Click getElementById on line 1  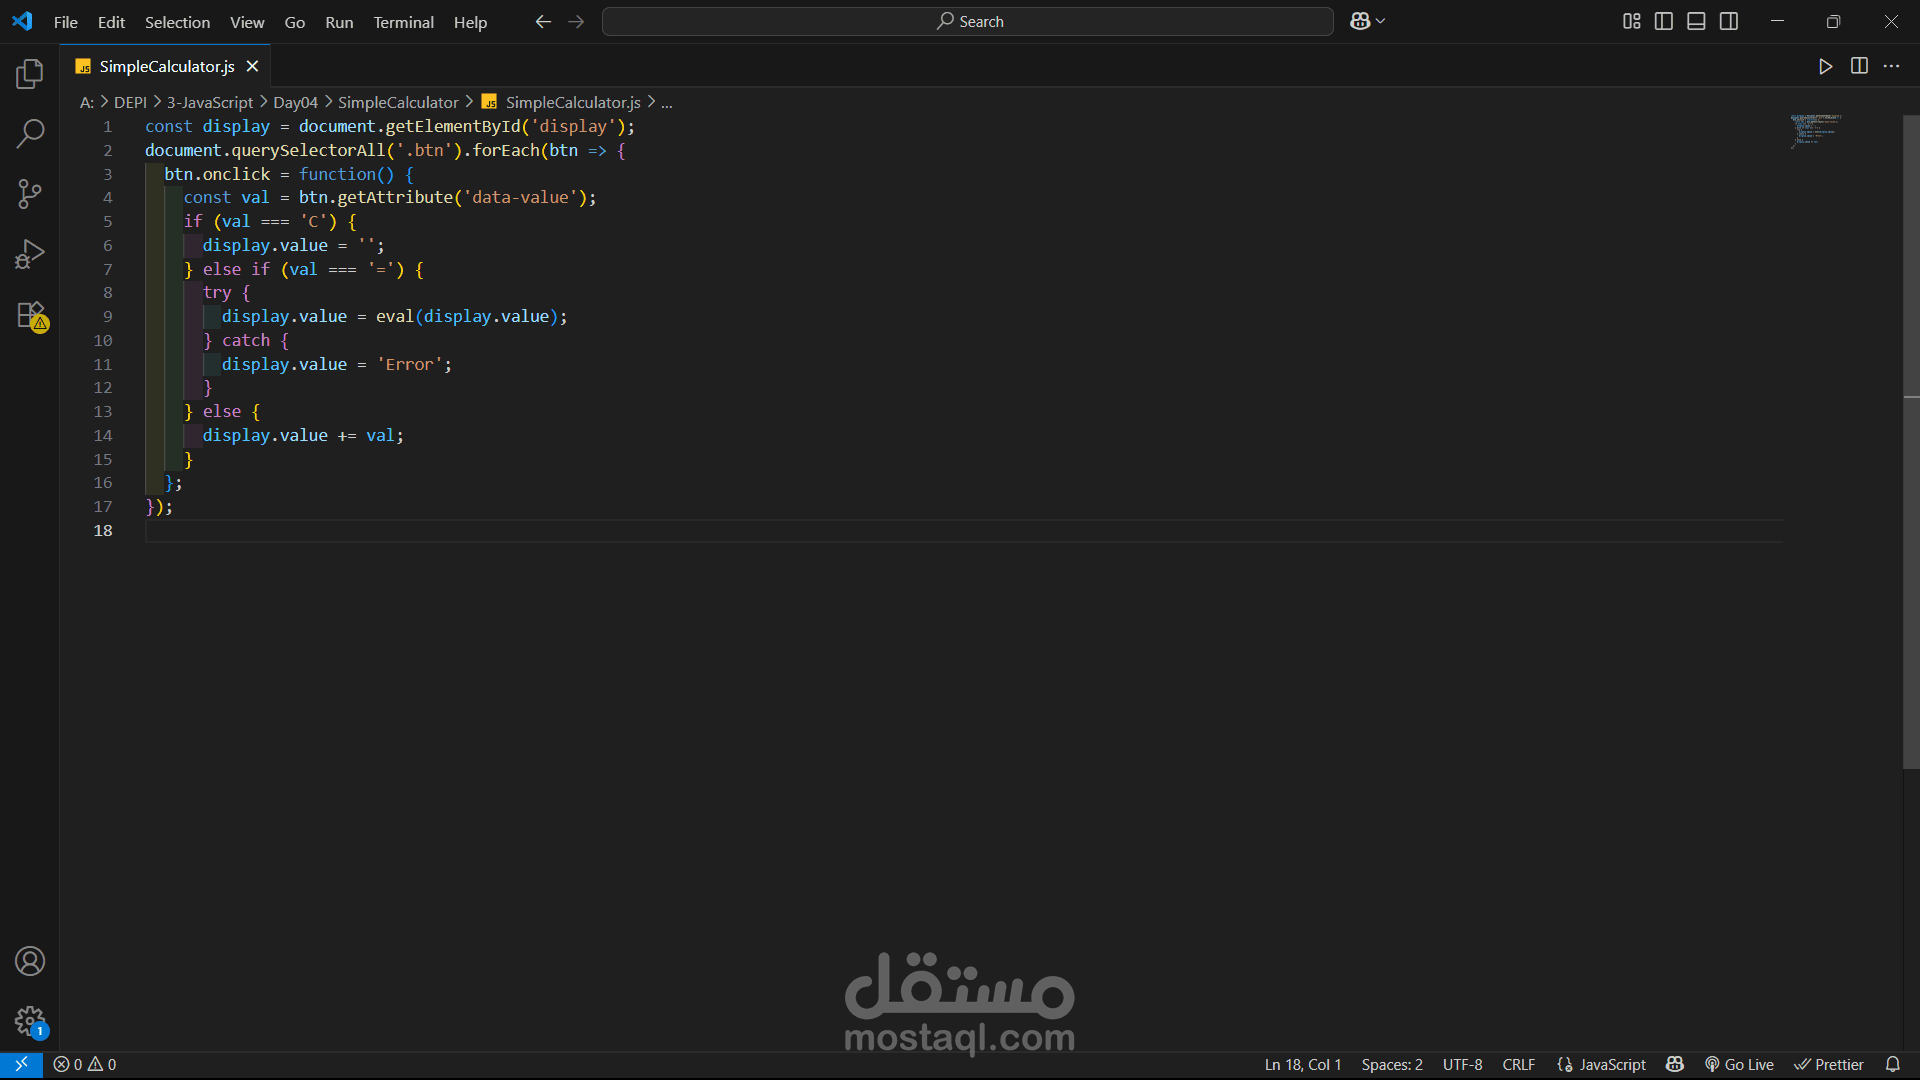(x=453, y=127)
